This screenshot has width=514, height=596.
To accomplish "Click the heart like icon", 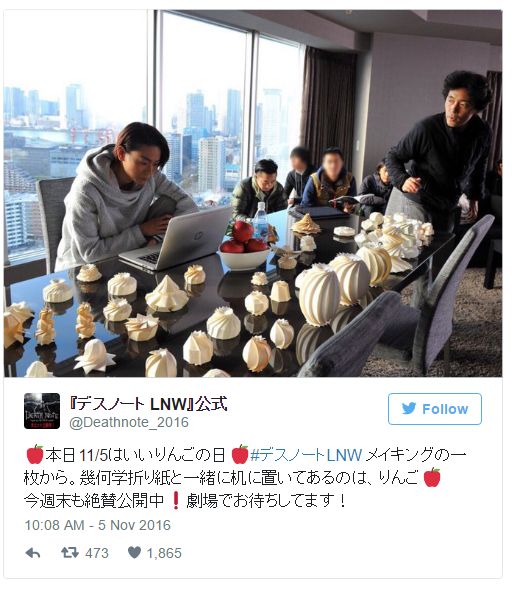I will (x=134, y=552).
